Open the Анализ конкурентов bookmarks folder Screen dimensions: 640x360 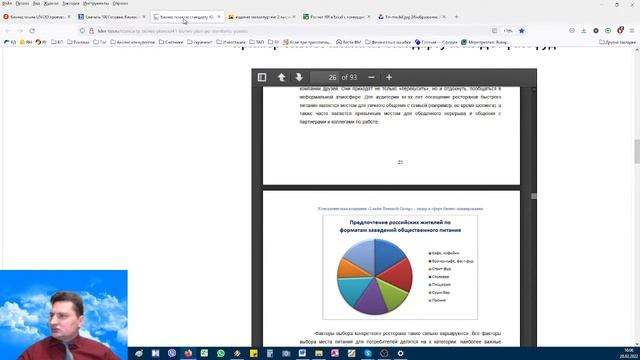(x=133, y=42)
